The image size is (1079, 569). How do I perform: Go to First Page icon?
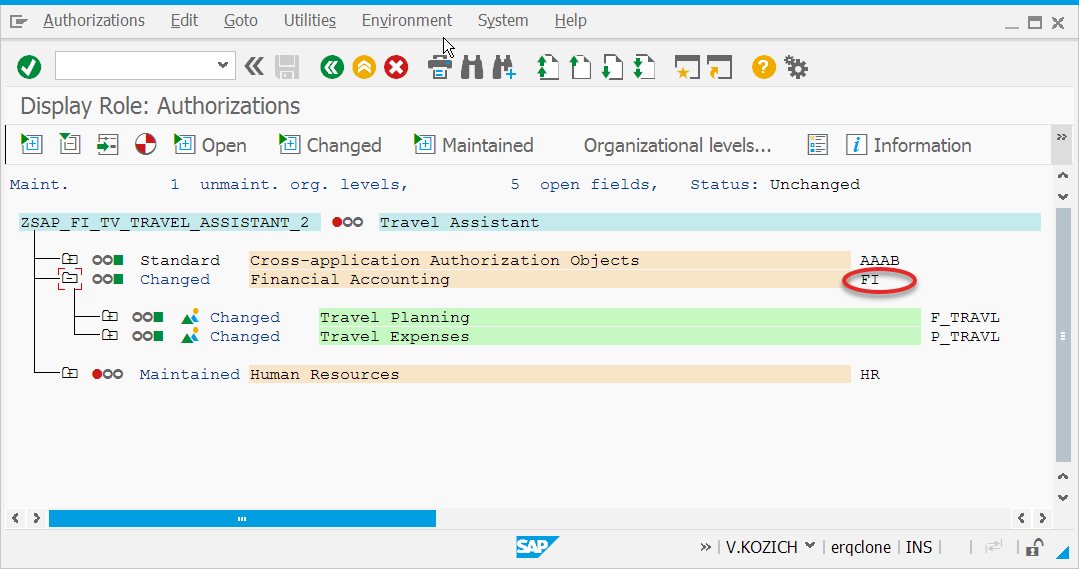click(x=548, y=67)
